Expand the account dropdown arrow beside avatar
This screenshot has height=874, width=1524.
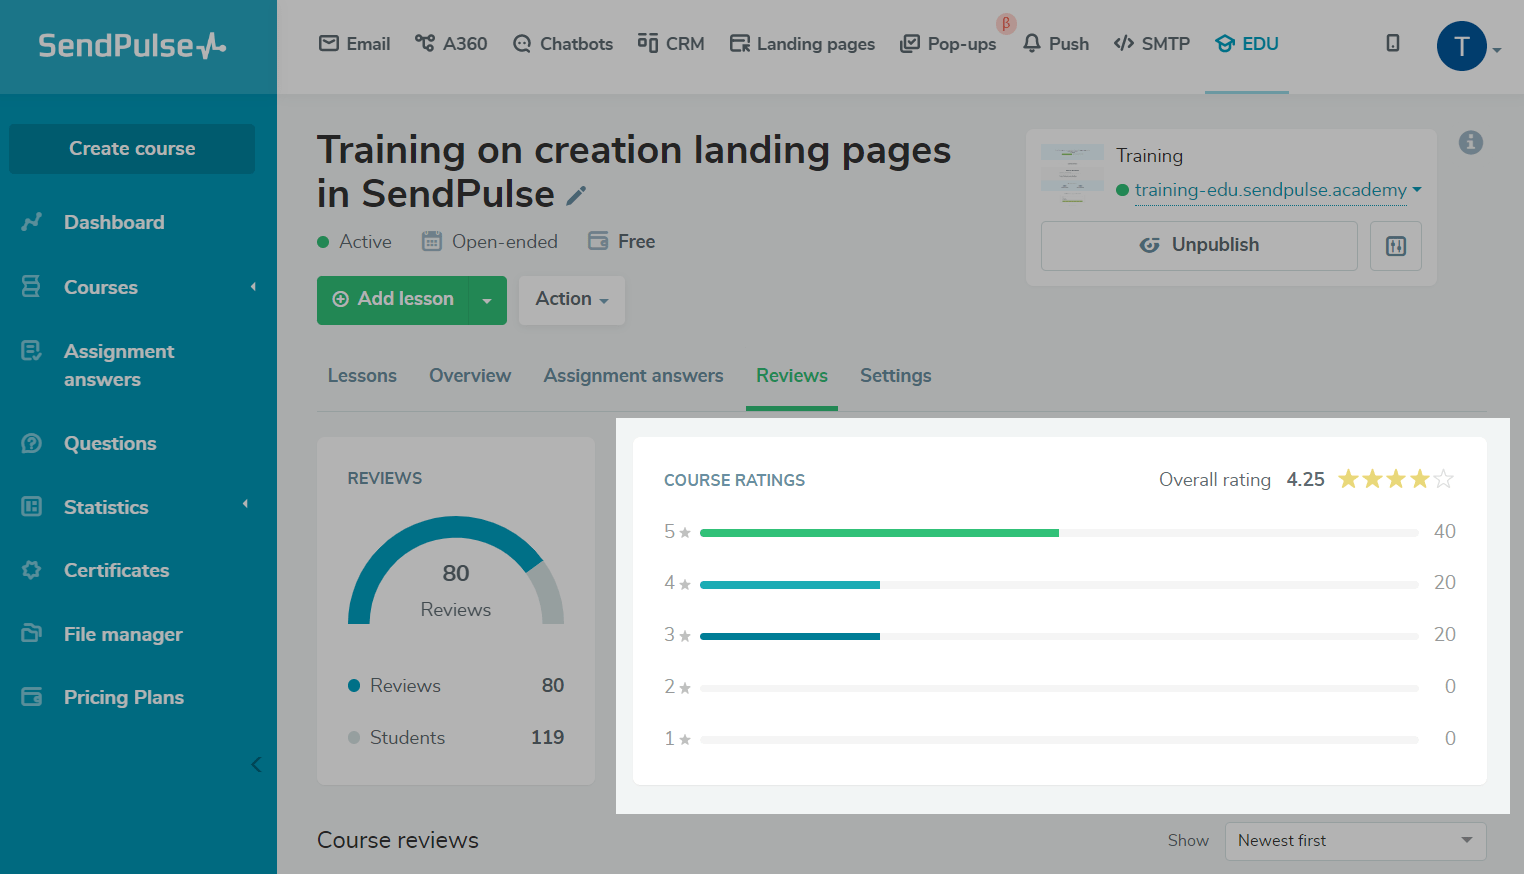point(1497,50)
